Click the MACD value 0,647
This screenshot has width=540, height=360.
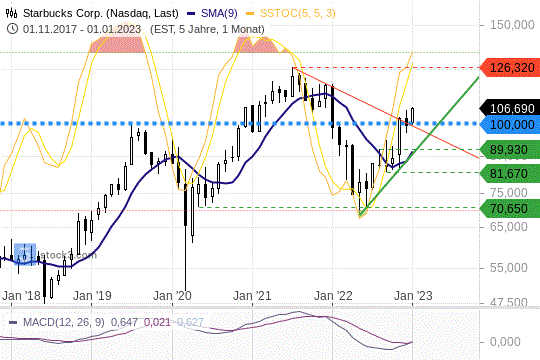(x=124, y=322)
